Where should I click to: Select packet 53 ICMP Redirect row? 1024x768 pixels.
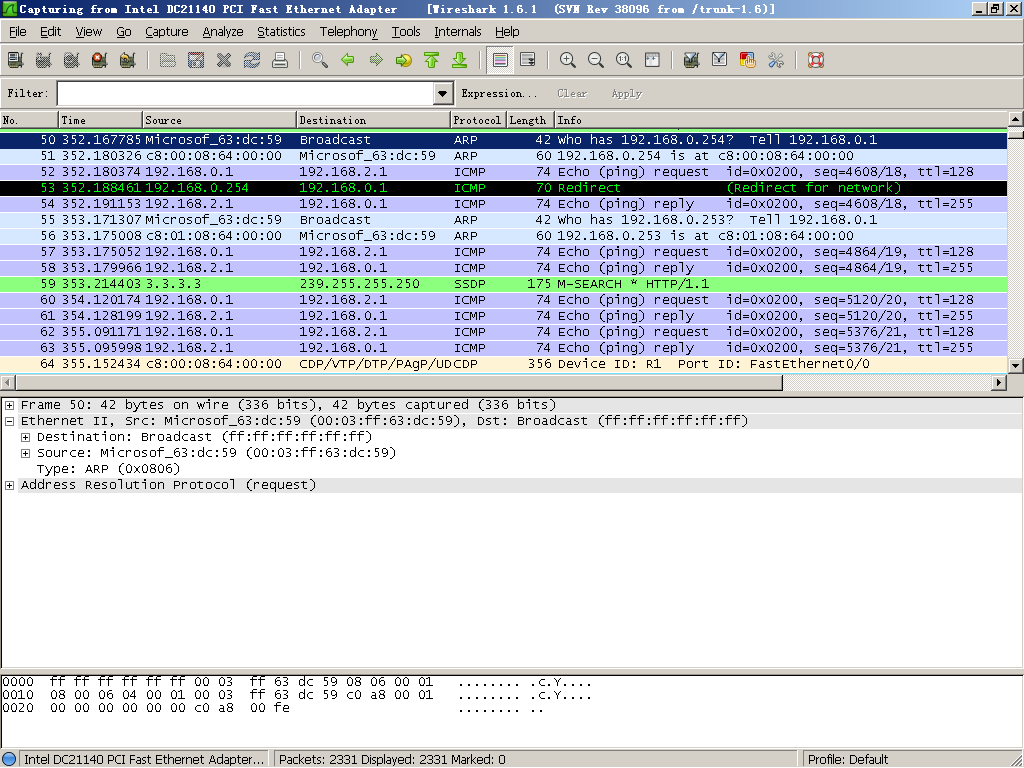pyautogui.click(x=504, y=188)
